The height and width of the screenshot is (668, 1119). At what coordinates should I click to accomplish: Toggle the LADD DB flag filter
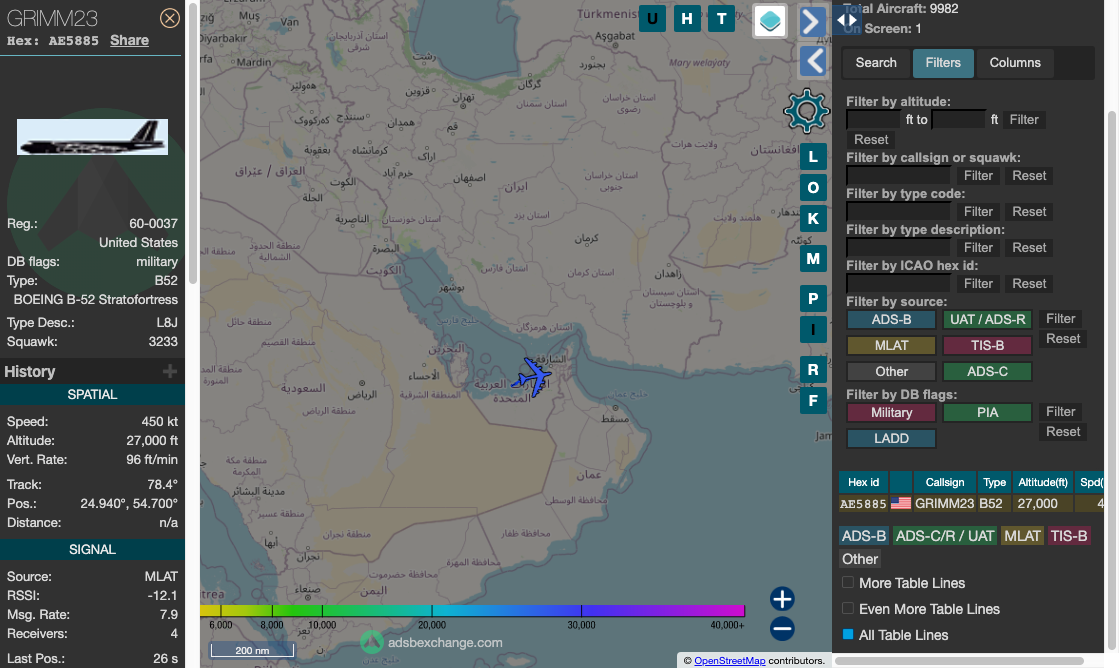891,438
